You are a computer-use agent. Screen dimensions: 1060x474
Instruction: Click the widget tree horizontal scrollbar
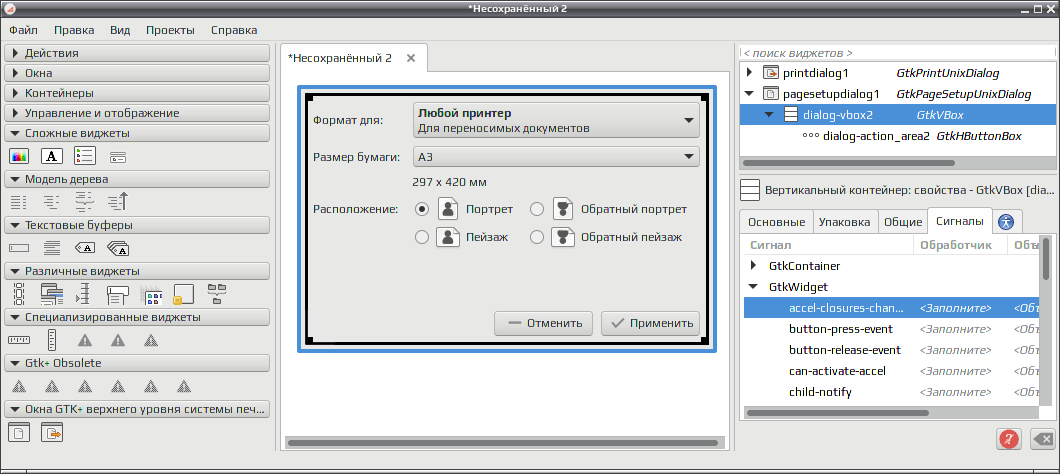(848, 163)
